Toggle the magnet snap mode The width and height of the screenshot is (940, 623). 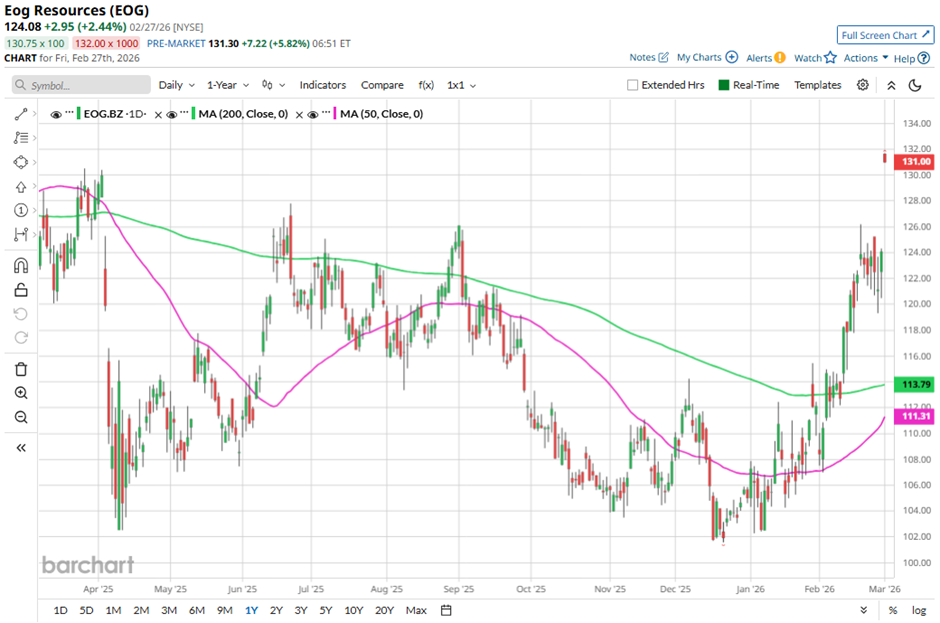pyautogui.click(x=21, y=265)
